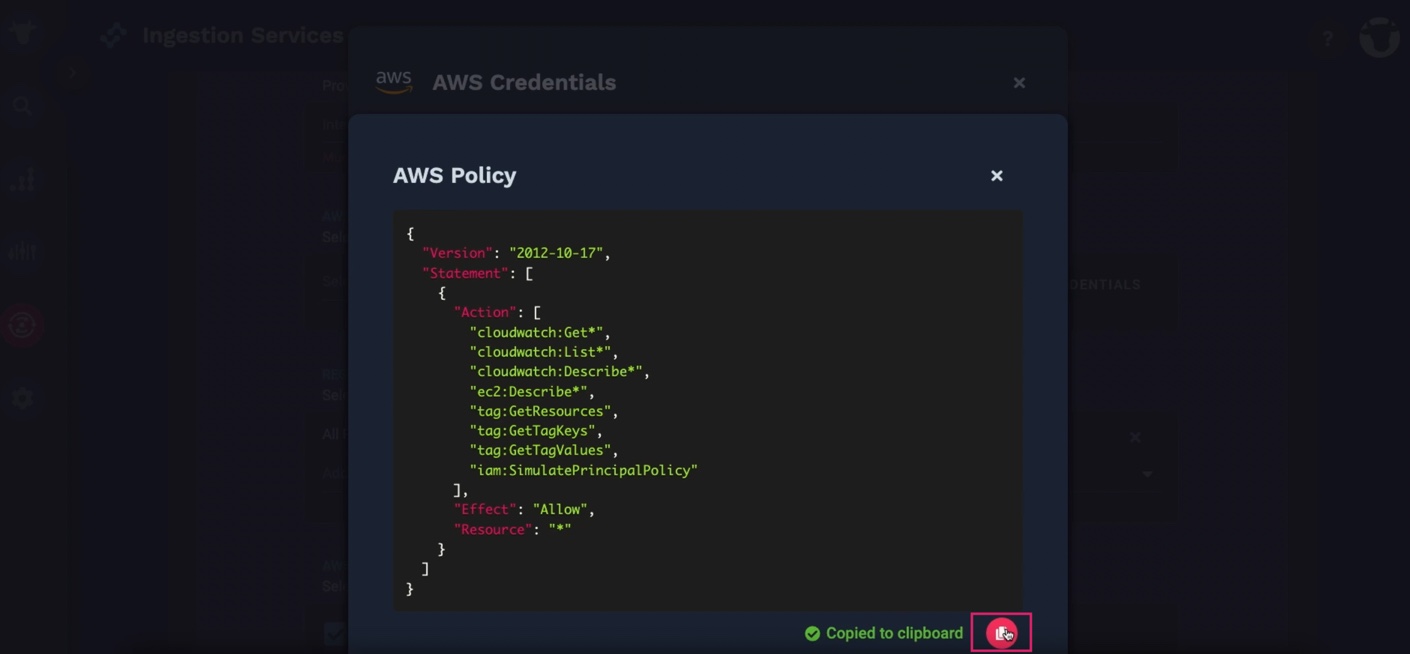Click the AWS Policy dialog title
This screenshot has height=654, width=1410.
click(455, 176)
